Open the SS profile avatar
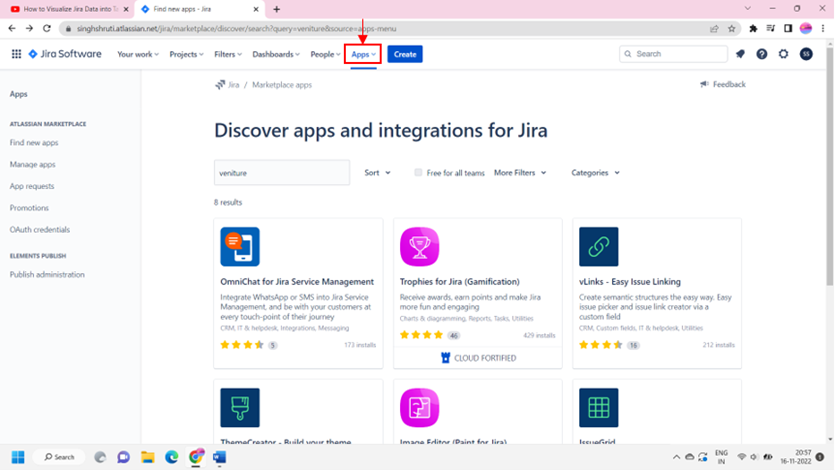Image resolution: width=835 pixels, height=470 pixels. 806,54
